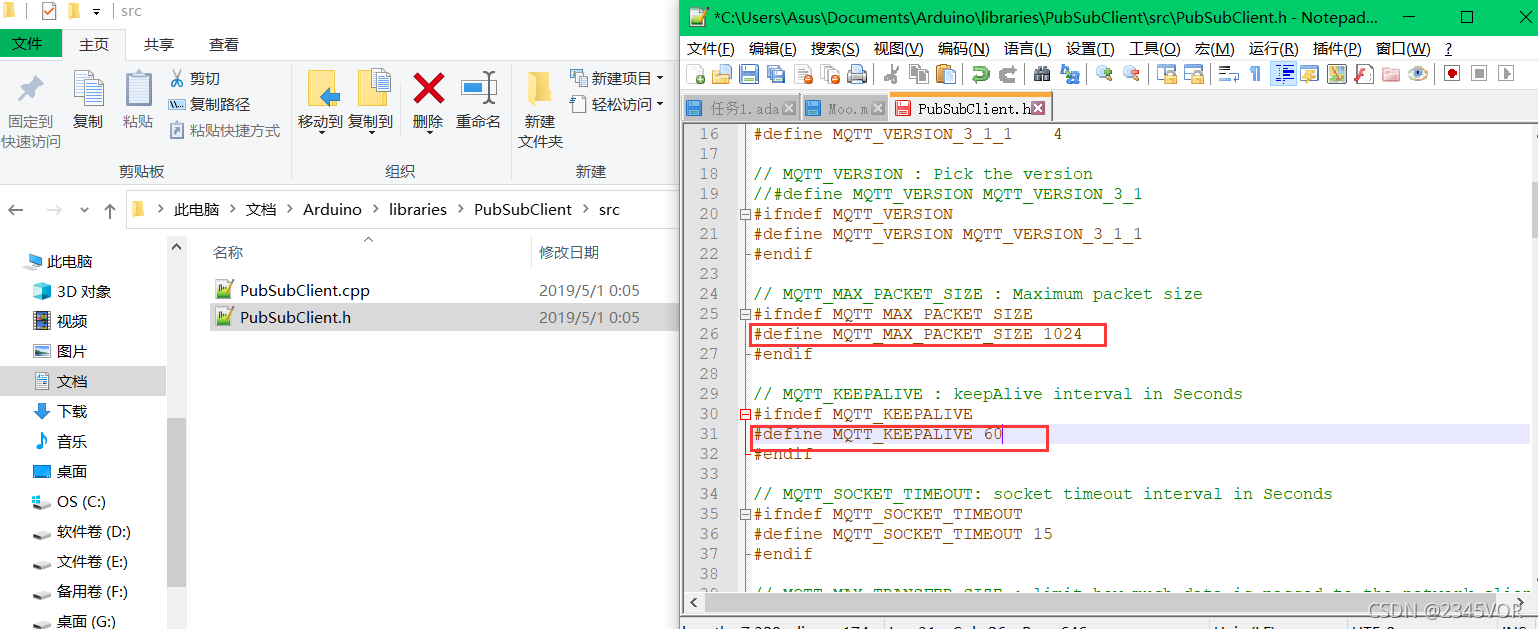Click the Print icon in Notepad++ toolbar

click(857, 74)
